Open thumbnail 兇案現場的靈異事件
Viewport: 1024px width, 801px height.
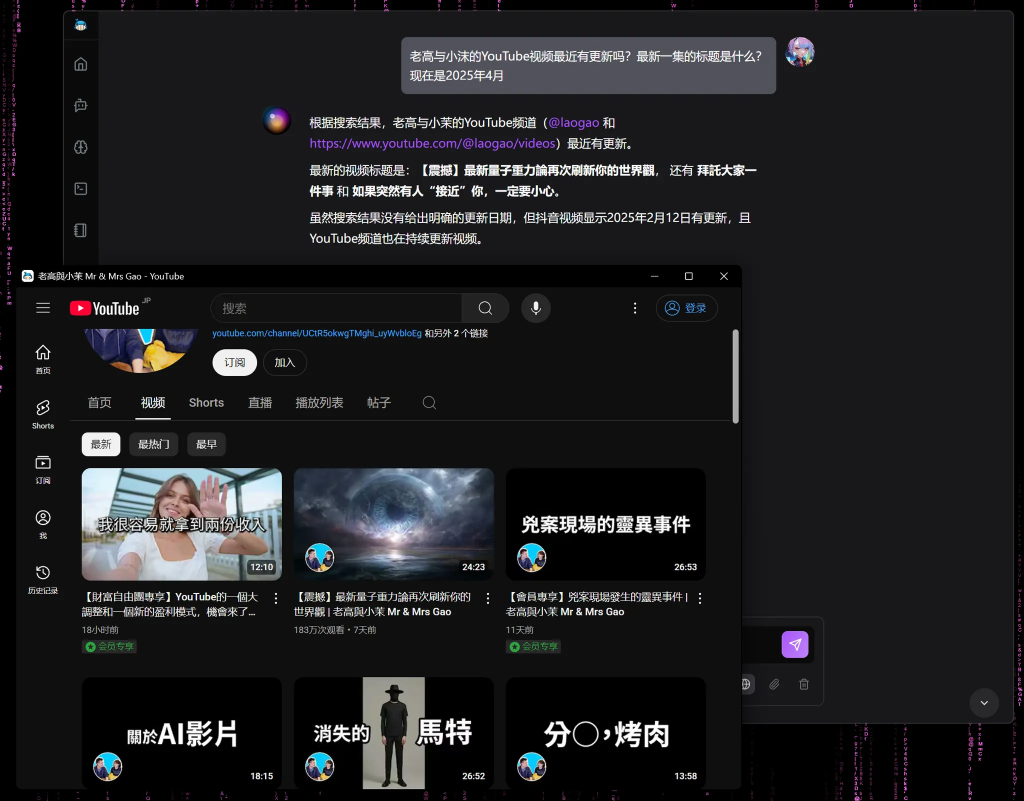(x=606, y=524)
